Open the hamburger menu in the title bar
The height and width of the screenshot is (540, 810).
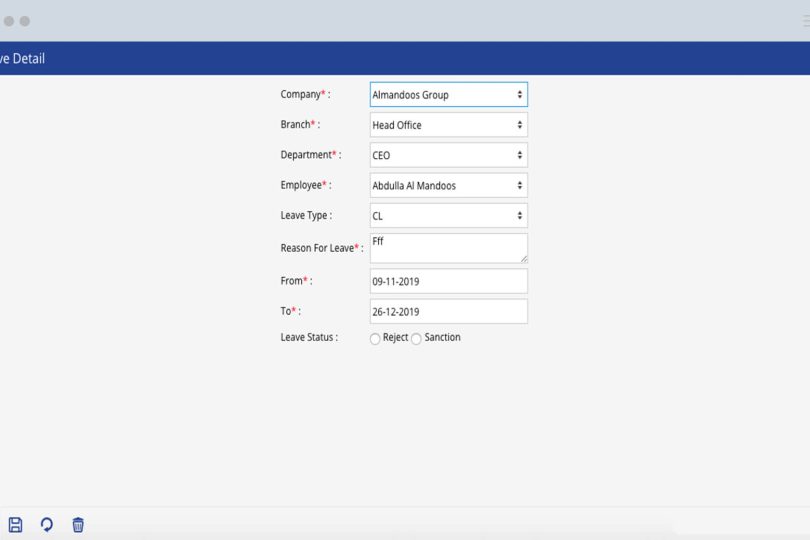pos(805,21)
